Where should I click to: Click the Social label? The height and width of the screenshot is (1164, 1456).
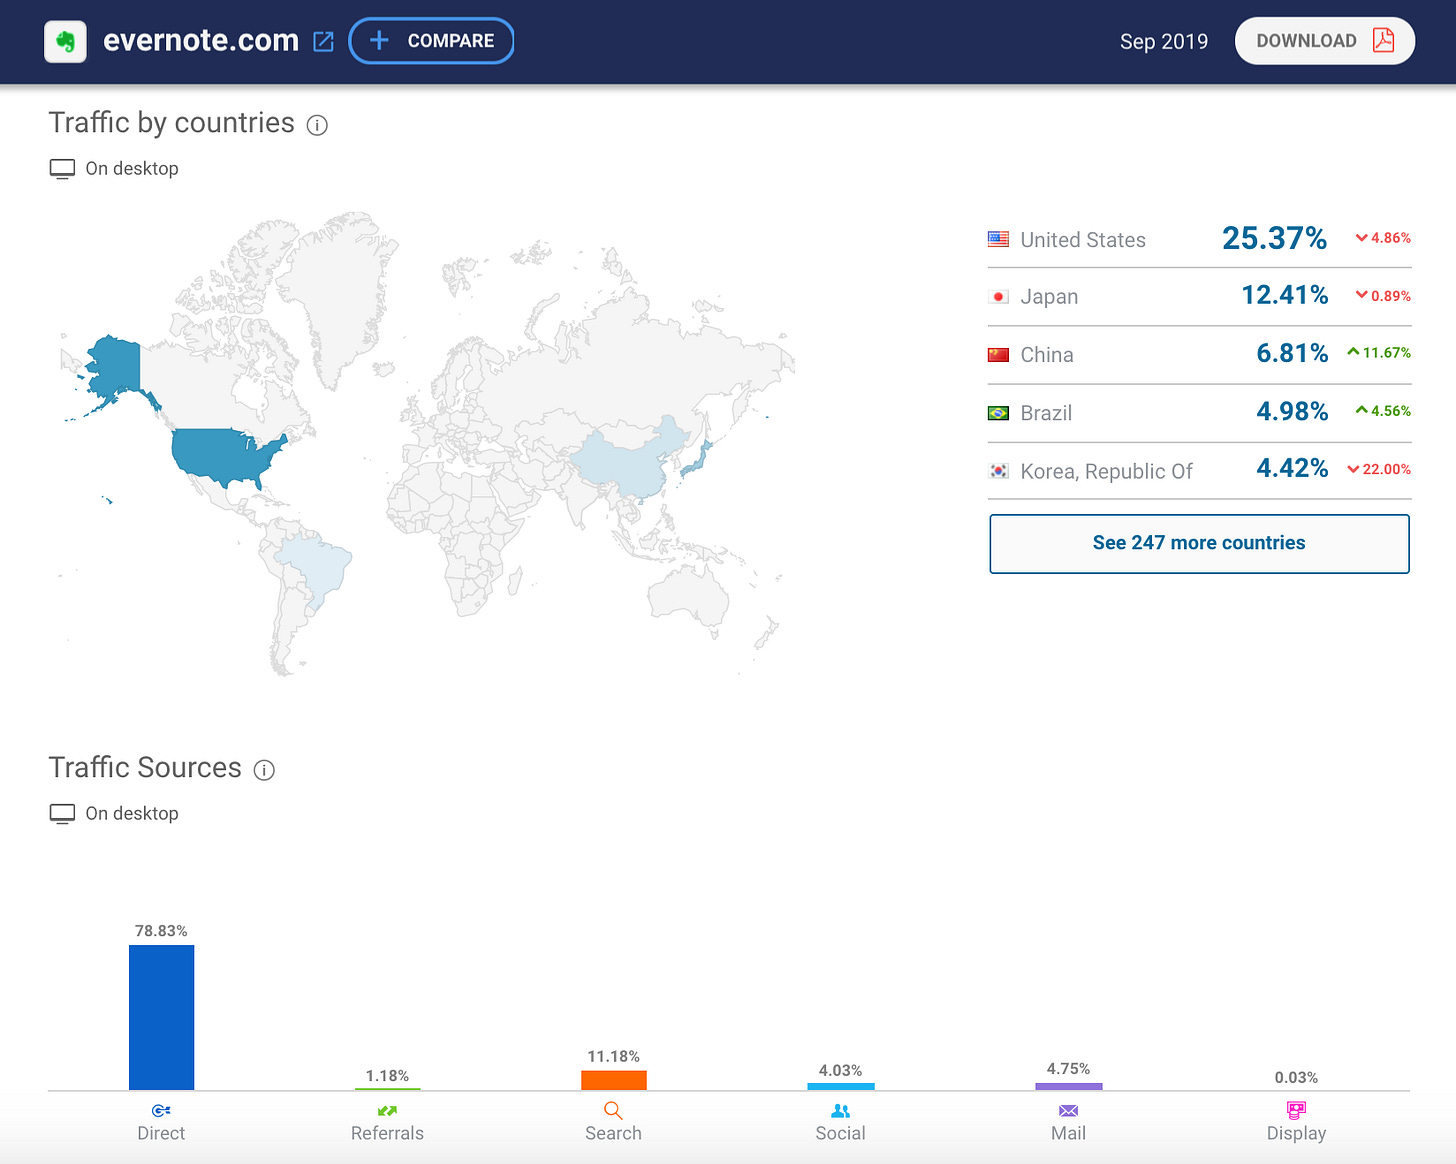click(840, 1134)
